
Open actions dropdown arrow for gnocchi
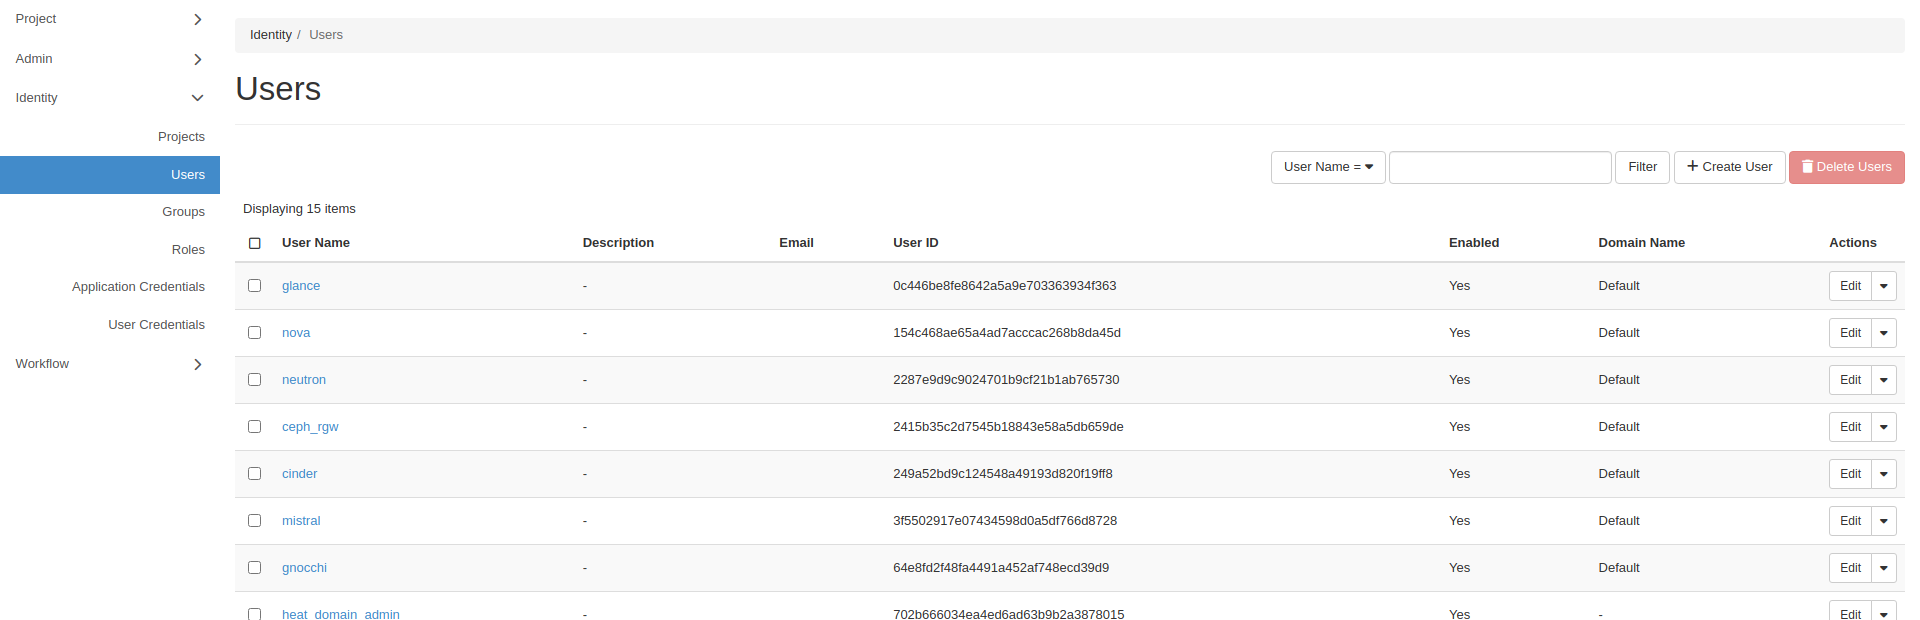(1884, 568)
